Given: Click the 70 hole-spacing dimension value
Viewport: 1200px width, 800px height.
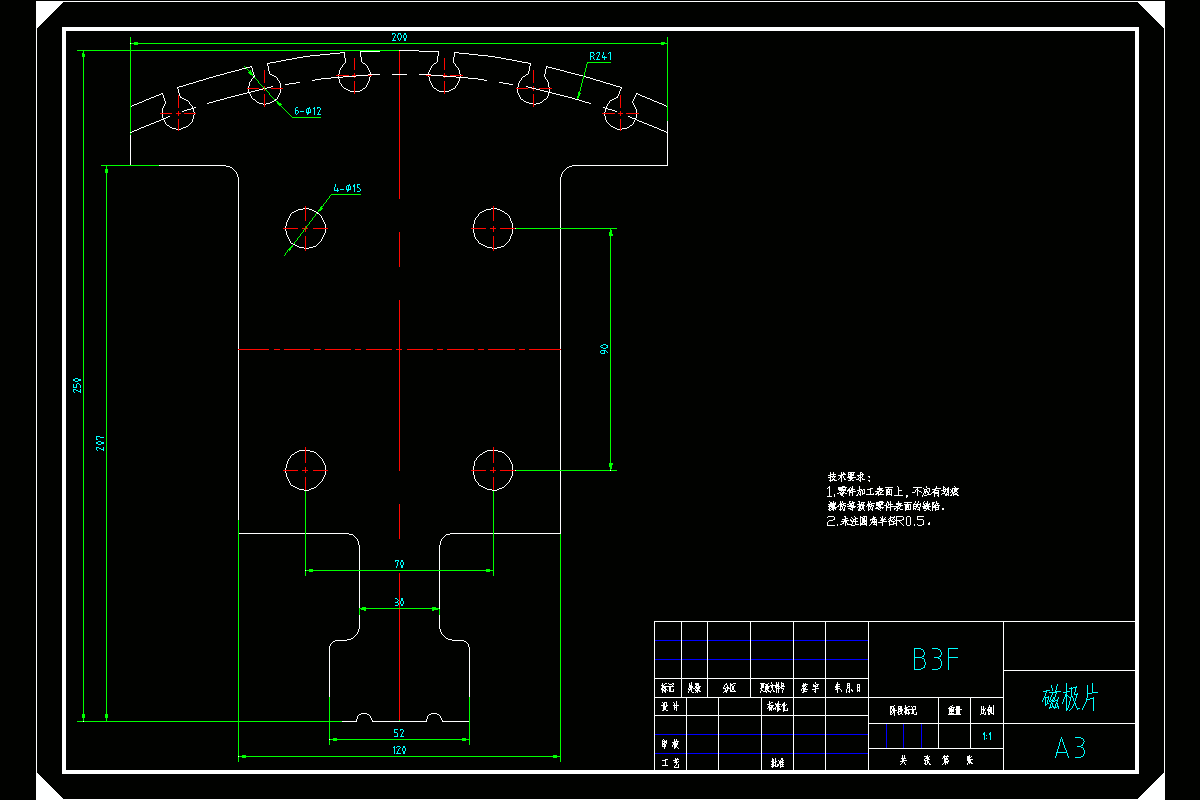Looking at the screenshot, I should pos(399,565).
